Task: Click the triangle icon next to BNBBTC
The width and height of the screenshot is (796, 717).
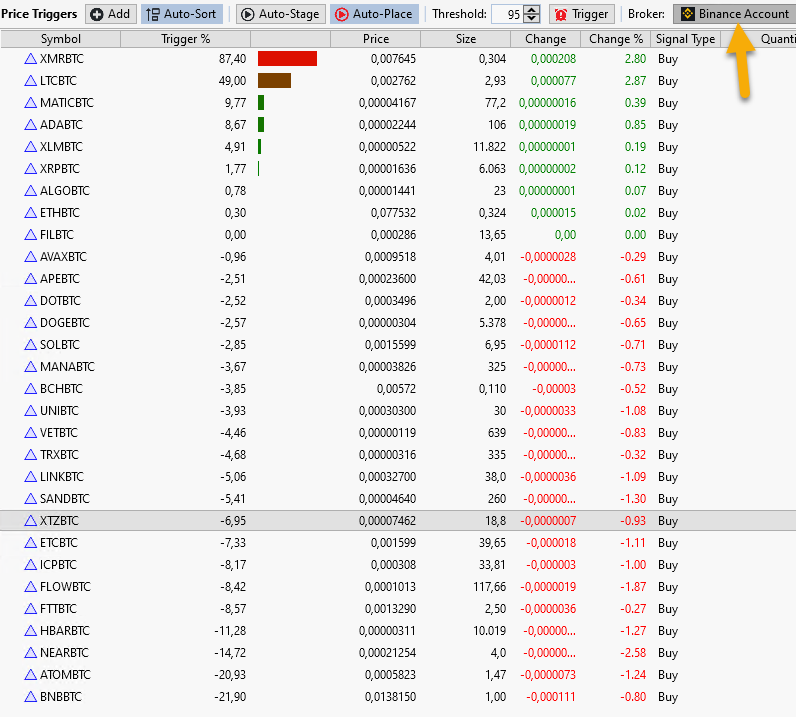Action: [x=30, y=697]
